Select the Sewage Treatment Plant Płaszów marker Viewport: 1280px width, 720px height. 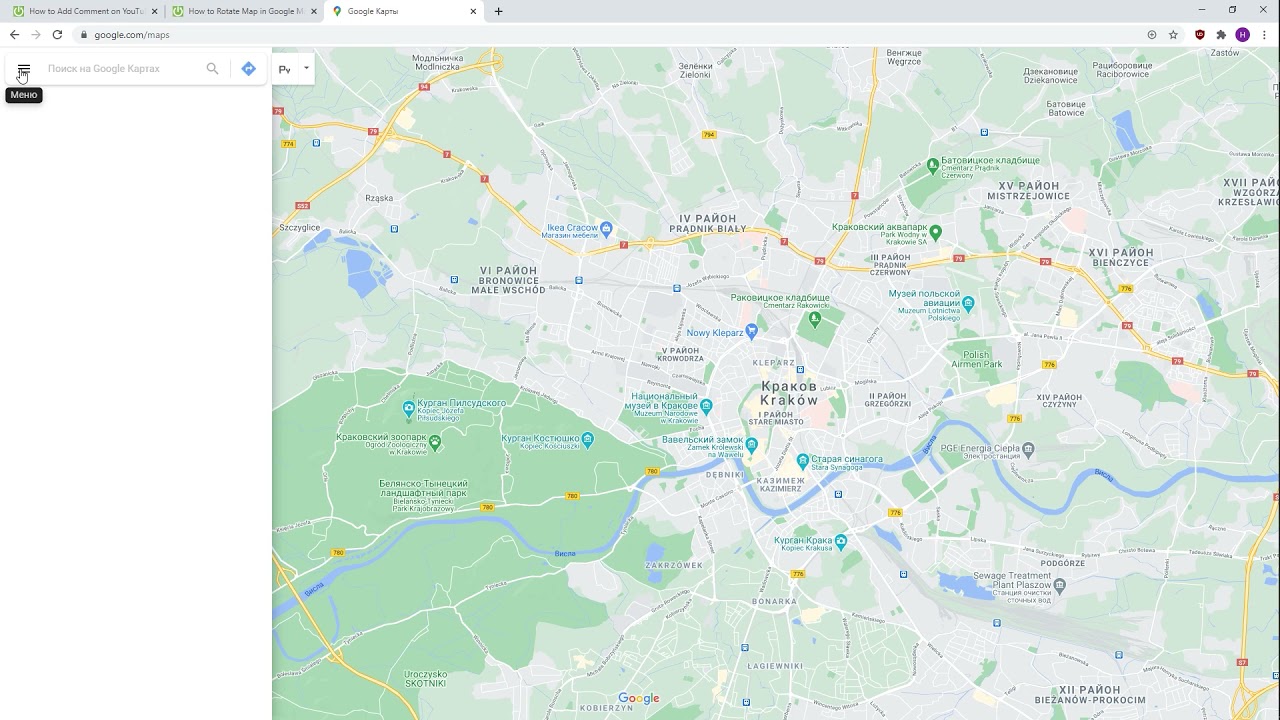pos(1060,585)
